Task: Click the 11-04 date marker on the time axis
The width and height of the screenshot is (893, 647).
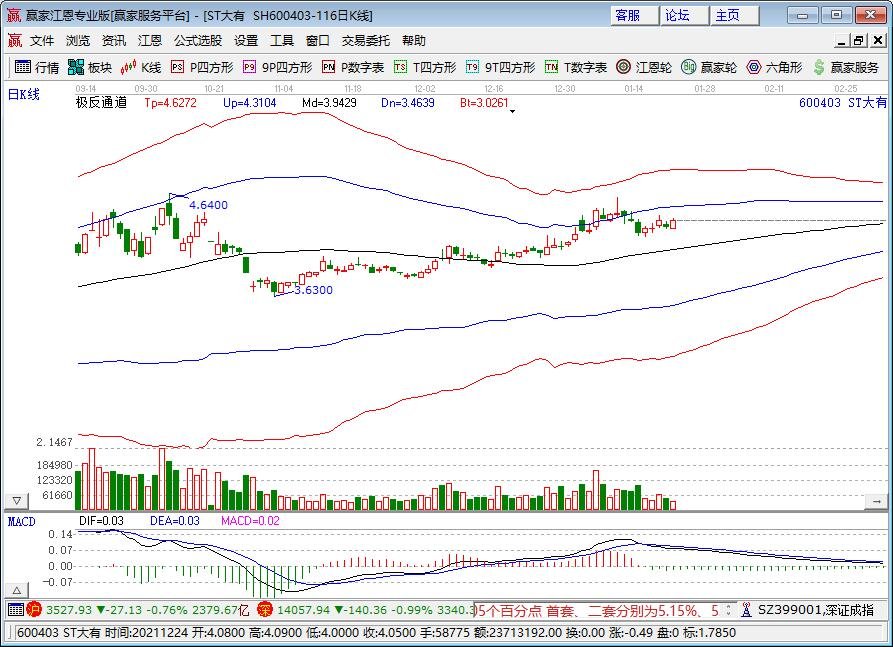Action: [284, 89]
